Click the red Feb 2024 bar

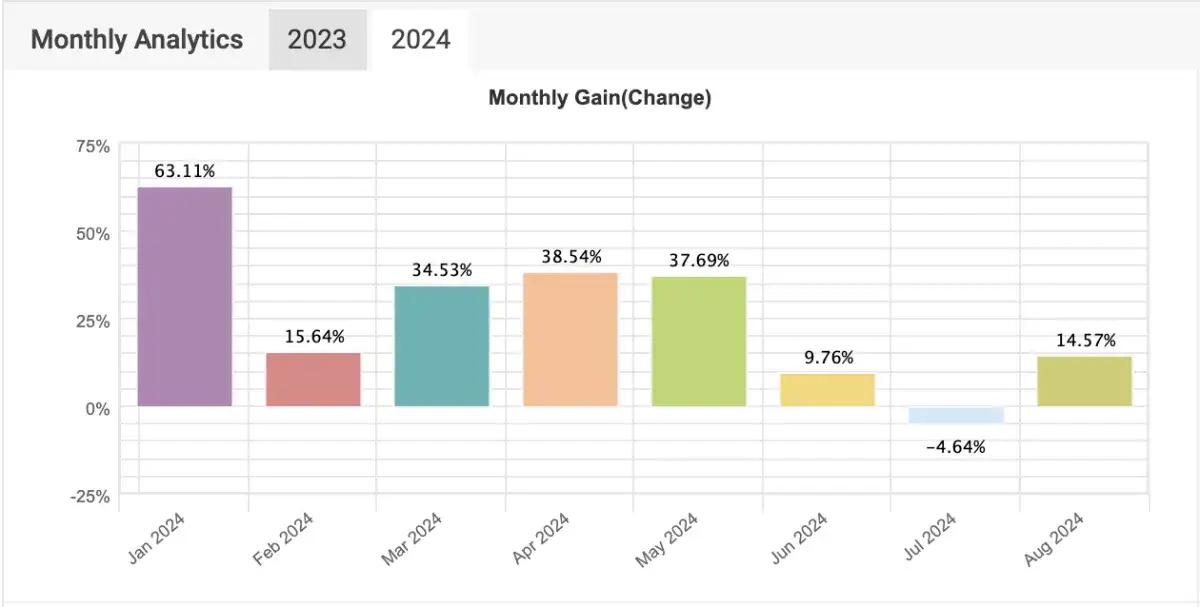[x=313, y=379]
